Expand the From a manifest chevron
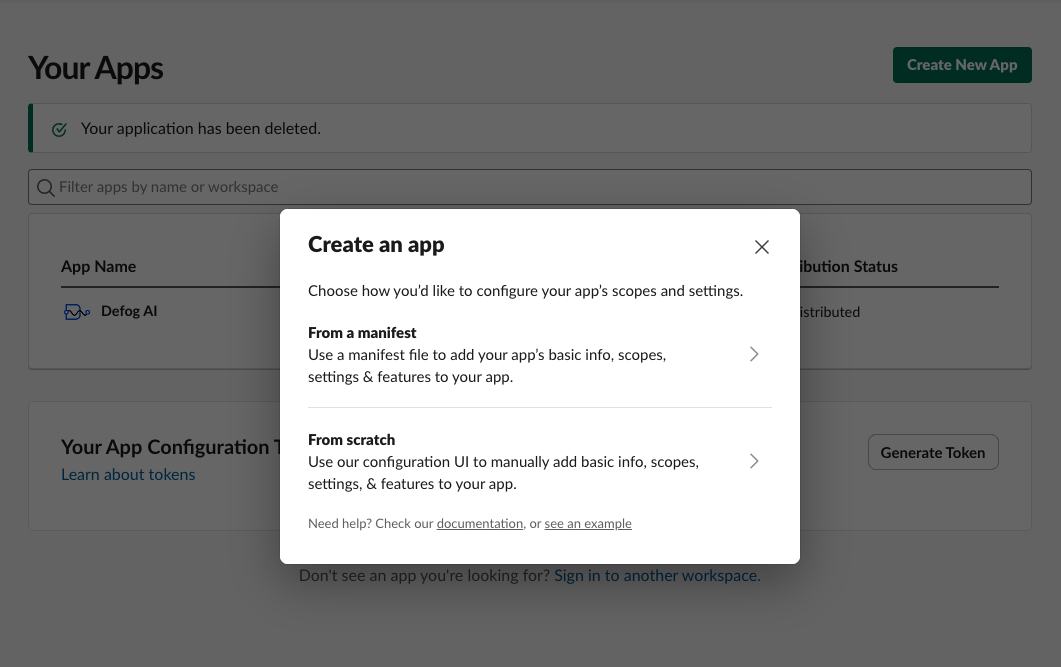Viewport: 1061px width, 667px height. pos(754,354)
